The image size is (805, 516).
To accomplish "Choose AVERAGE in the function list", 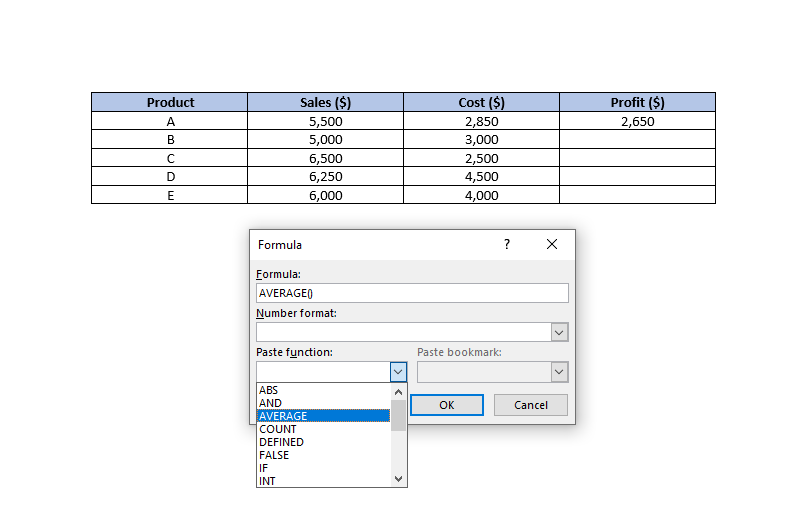I will point(323,416).
